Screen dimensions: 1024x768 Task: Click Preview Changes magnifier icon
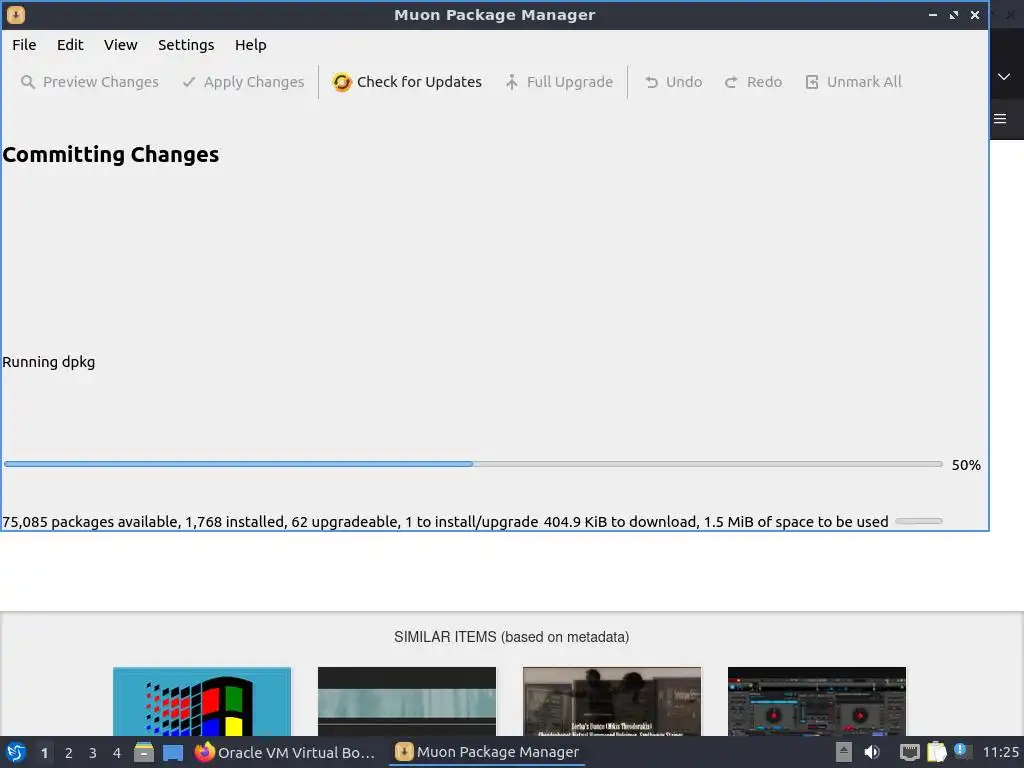(27, 82)
